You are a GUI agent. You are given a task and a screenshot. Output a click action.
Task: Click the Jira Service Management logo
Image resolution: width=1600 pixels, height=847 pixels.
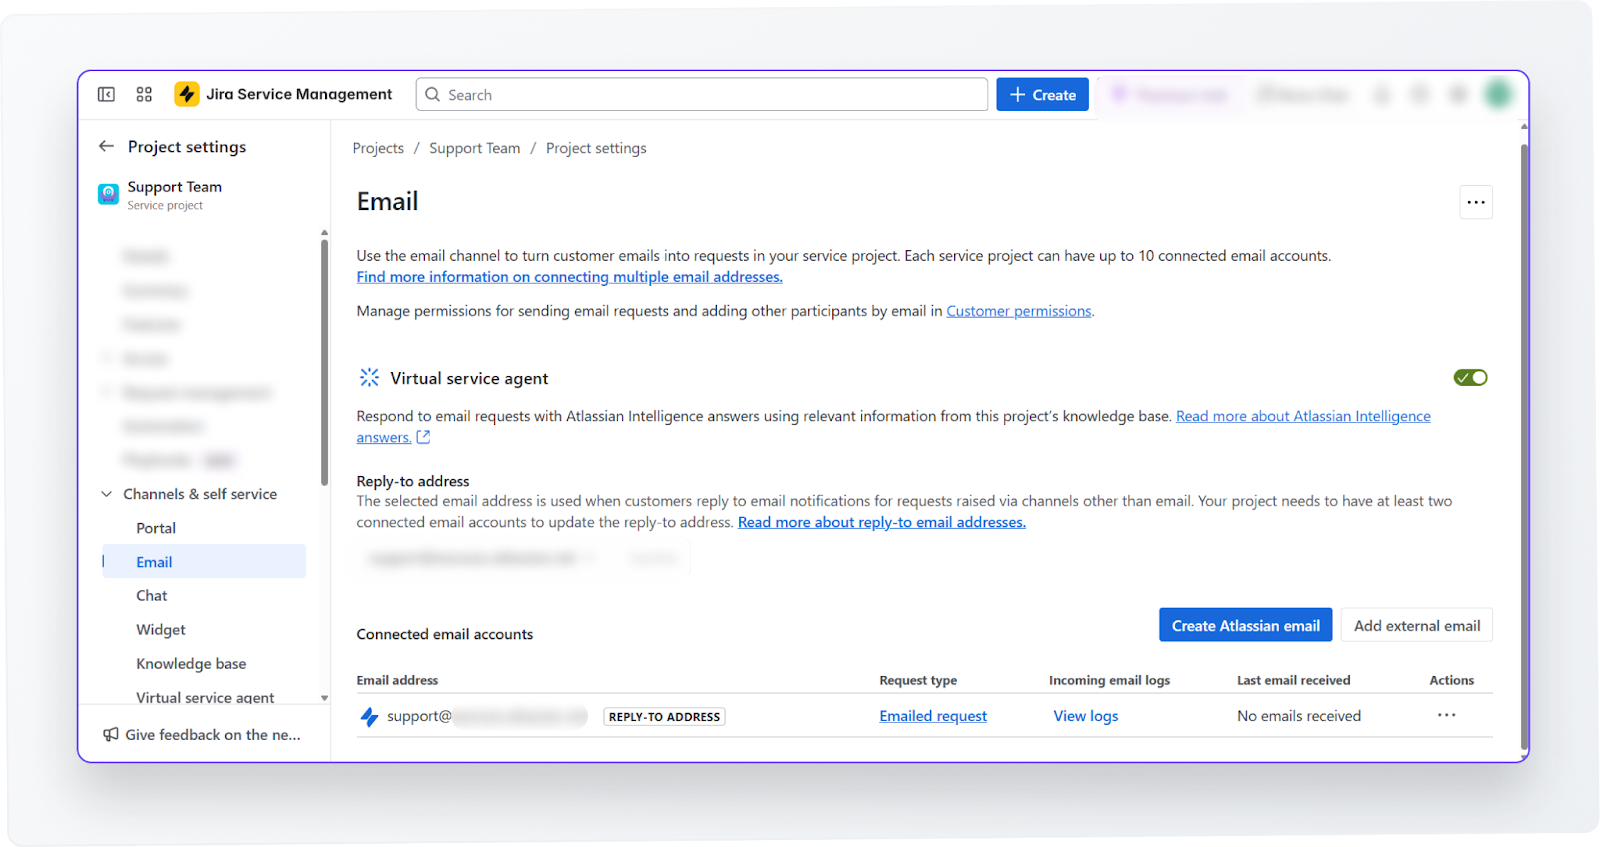pos(186,94)
